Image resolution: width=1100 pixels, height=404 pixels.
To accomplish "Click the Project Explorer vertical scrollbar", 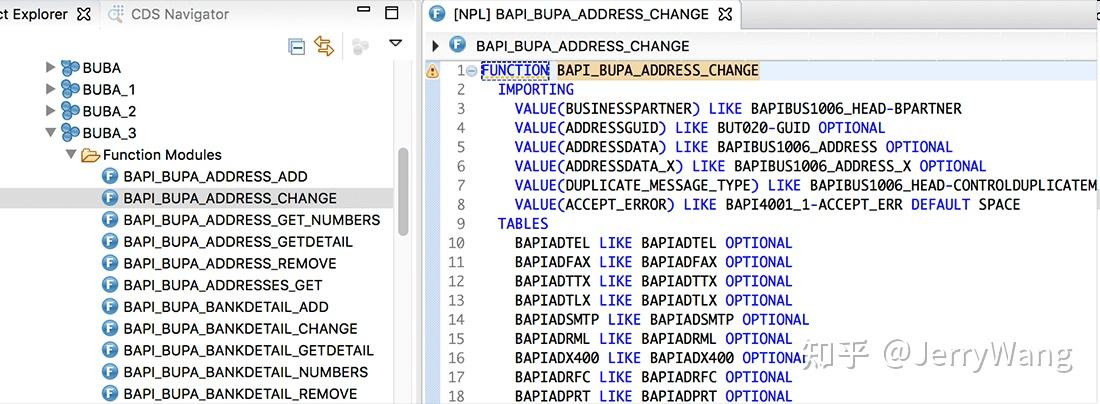I will click(403, 191).
